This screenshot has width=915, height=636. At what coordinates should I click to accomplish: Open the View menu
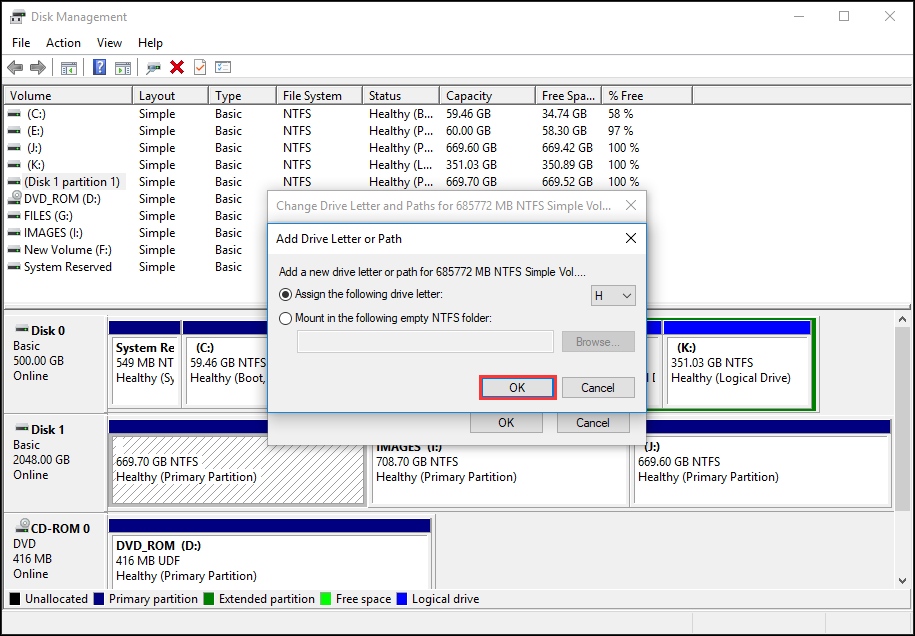109,43
